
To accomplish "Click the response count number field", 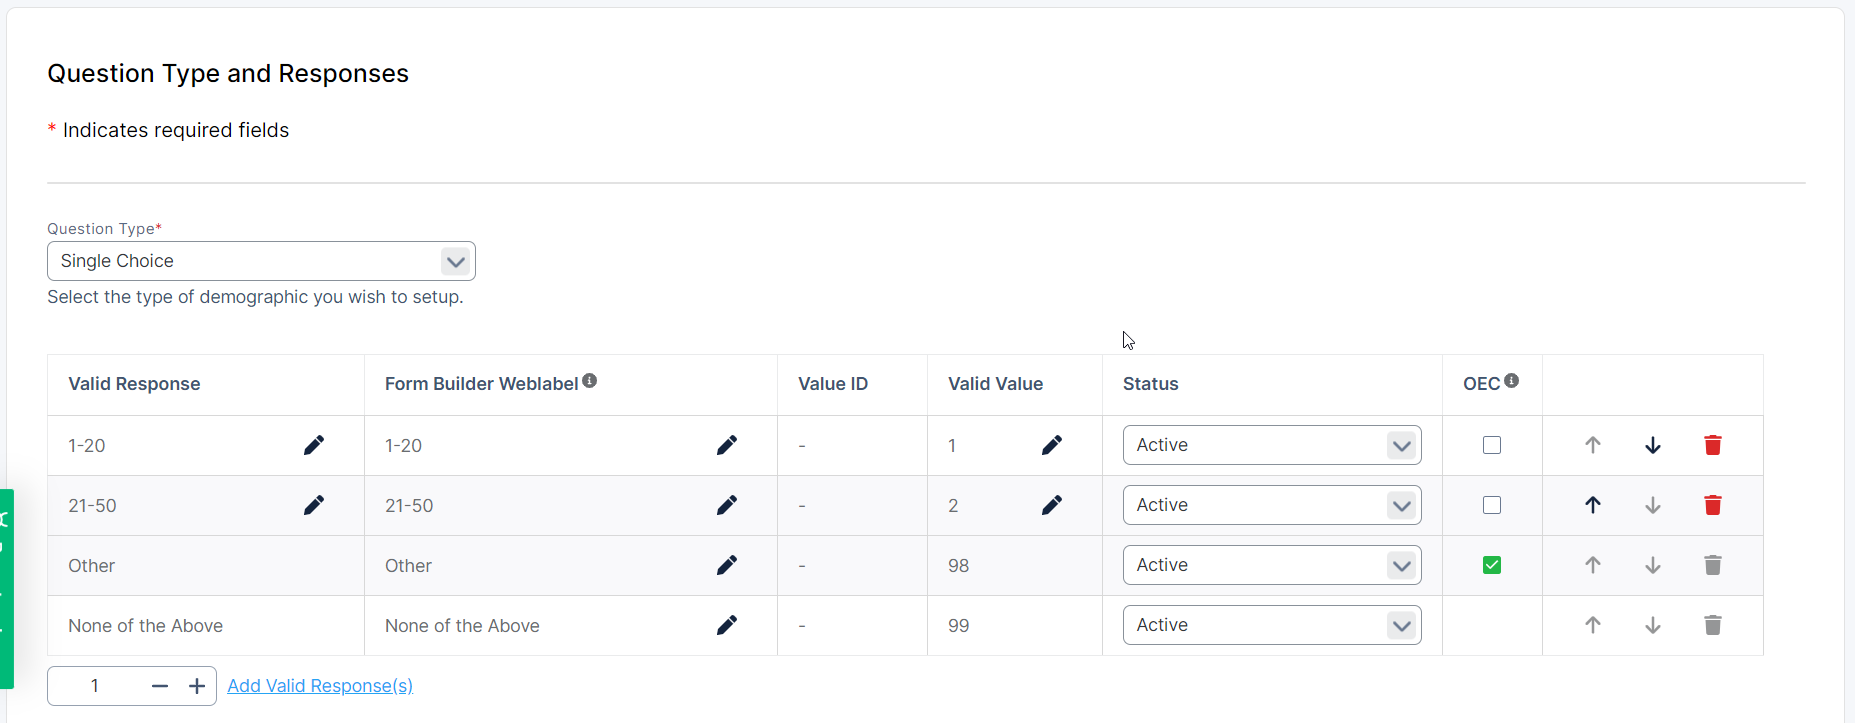I will coord(95,686).
